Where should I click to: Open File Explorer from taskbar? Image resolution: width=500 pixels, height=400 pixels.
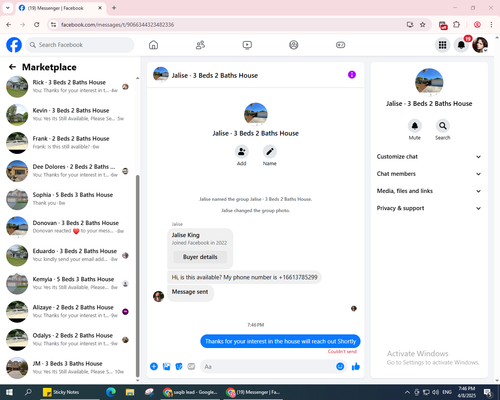tap(130, 392)
